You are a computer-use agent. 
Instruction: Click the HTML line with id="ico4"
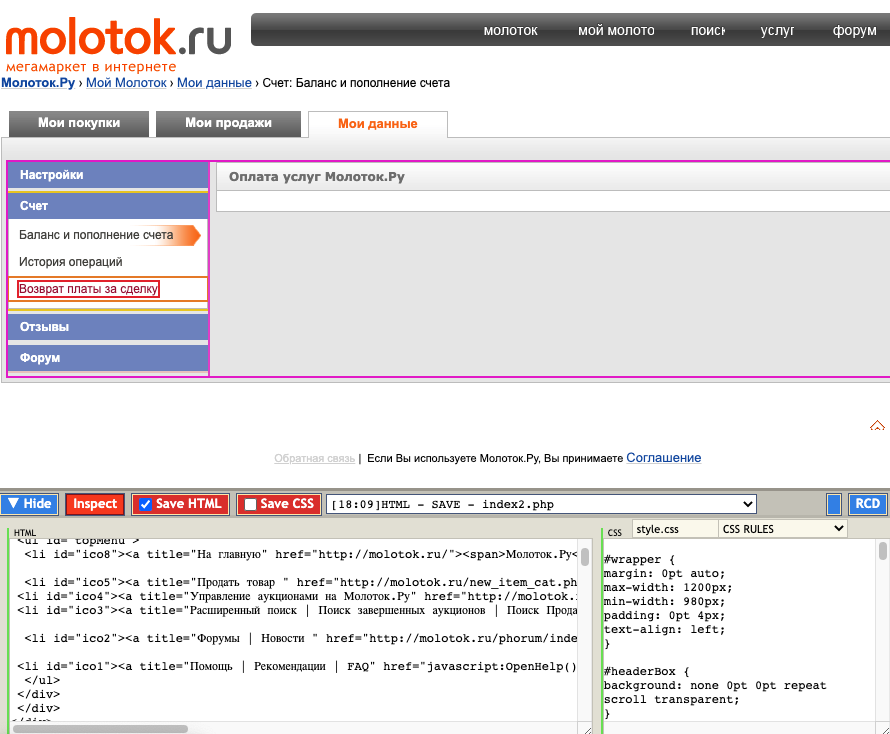(x=297, y=596)
